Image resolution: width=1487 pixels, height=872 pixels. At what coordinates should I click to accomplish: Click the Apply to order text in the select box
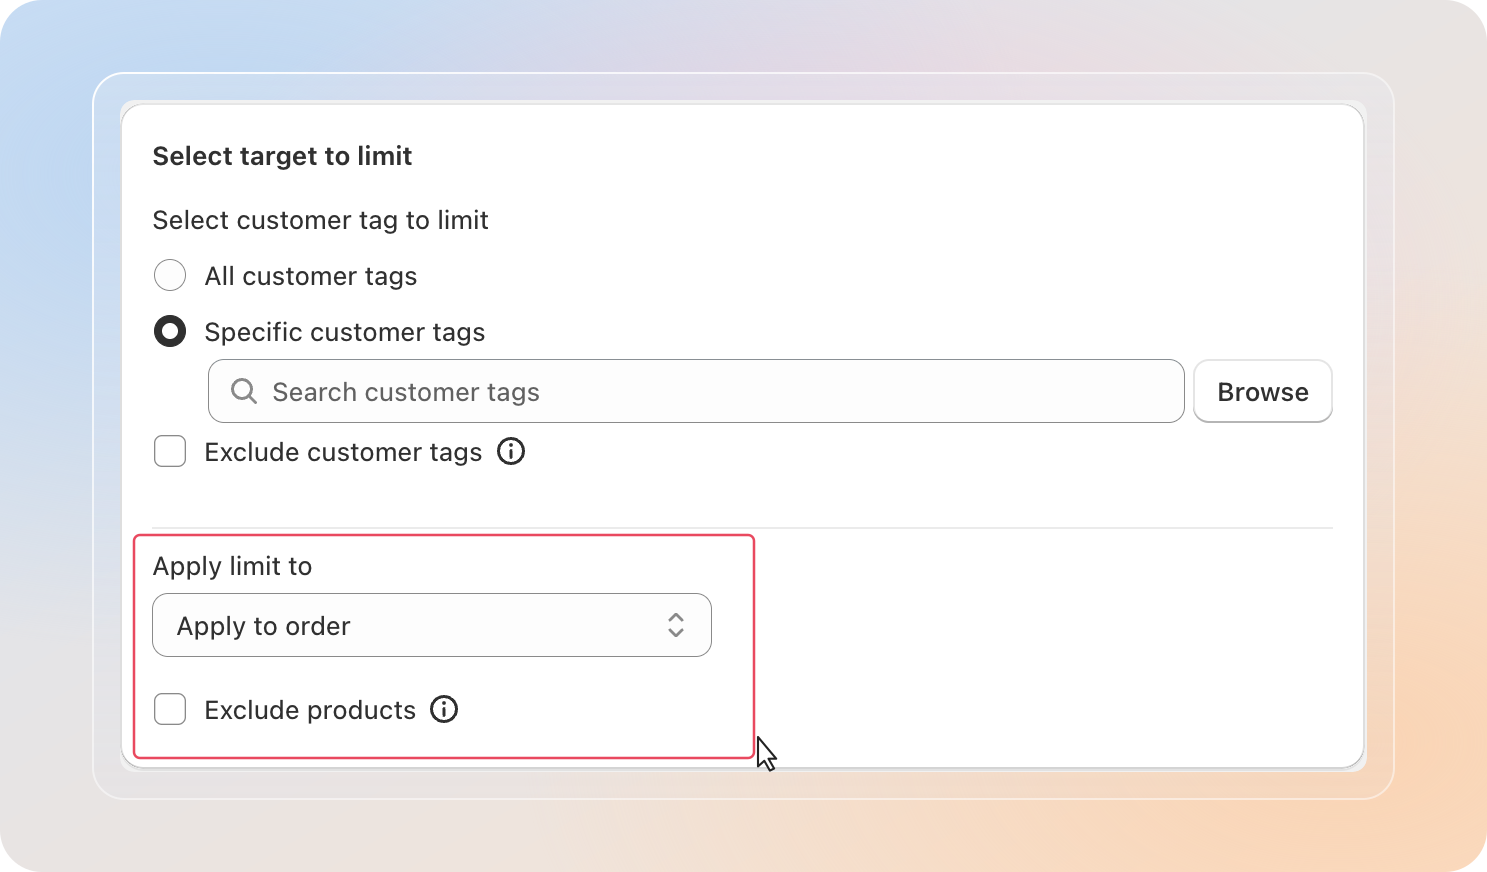[x=264, y=627]
